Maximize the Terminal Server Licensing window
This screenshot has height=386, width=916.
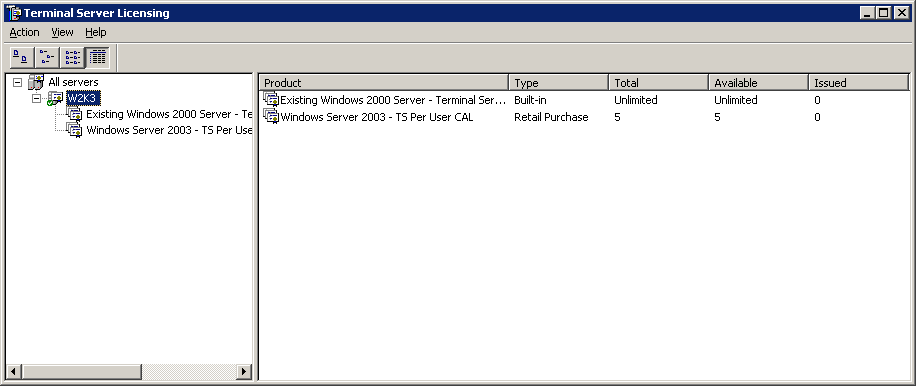pos(883,12)
